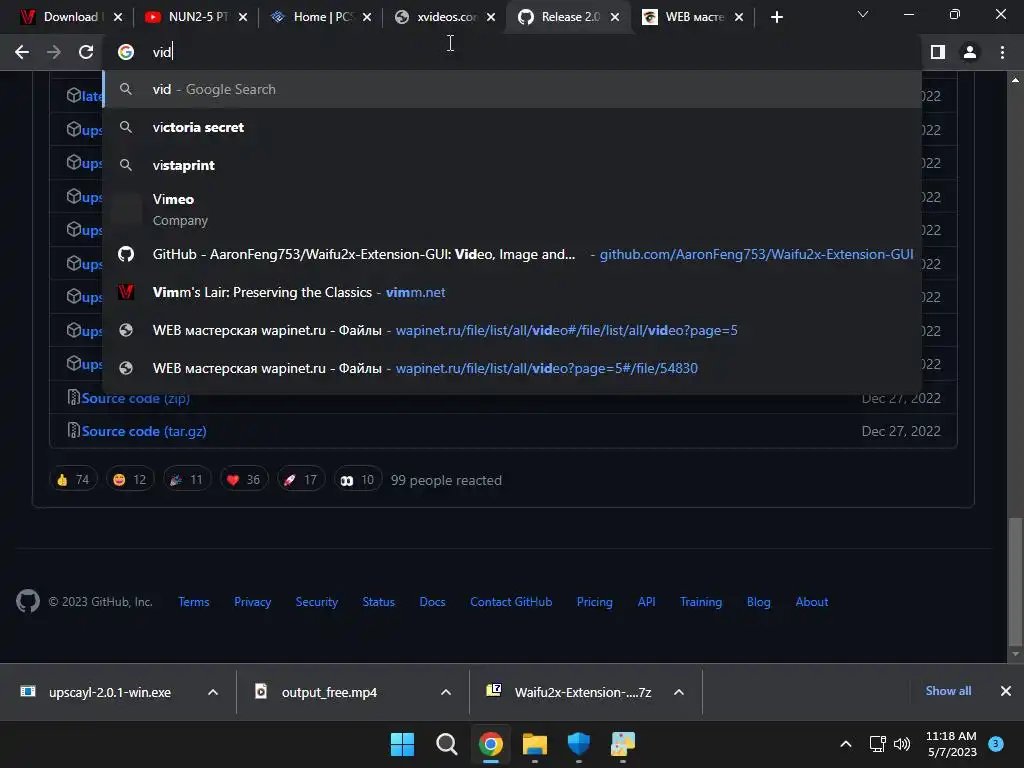Open a new tab with the plus button
1024x768 pixels.
coord(776,17)
